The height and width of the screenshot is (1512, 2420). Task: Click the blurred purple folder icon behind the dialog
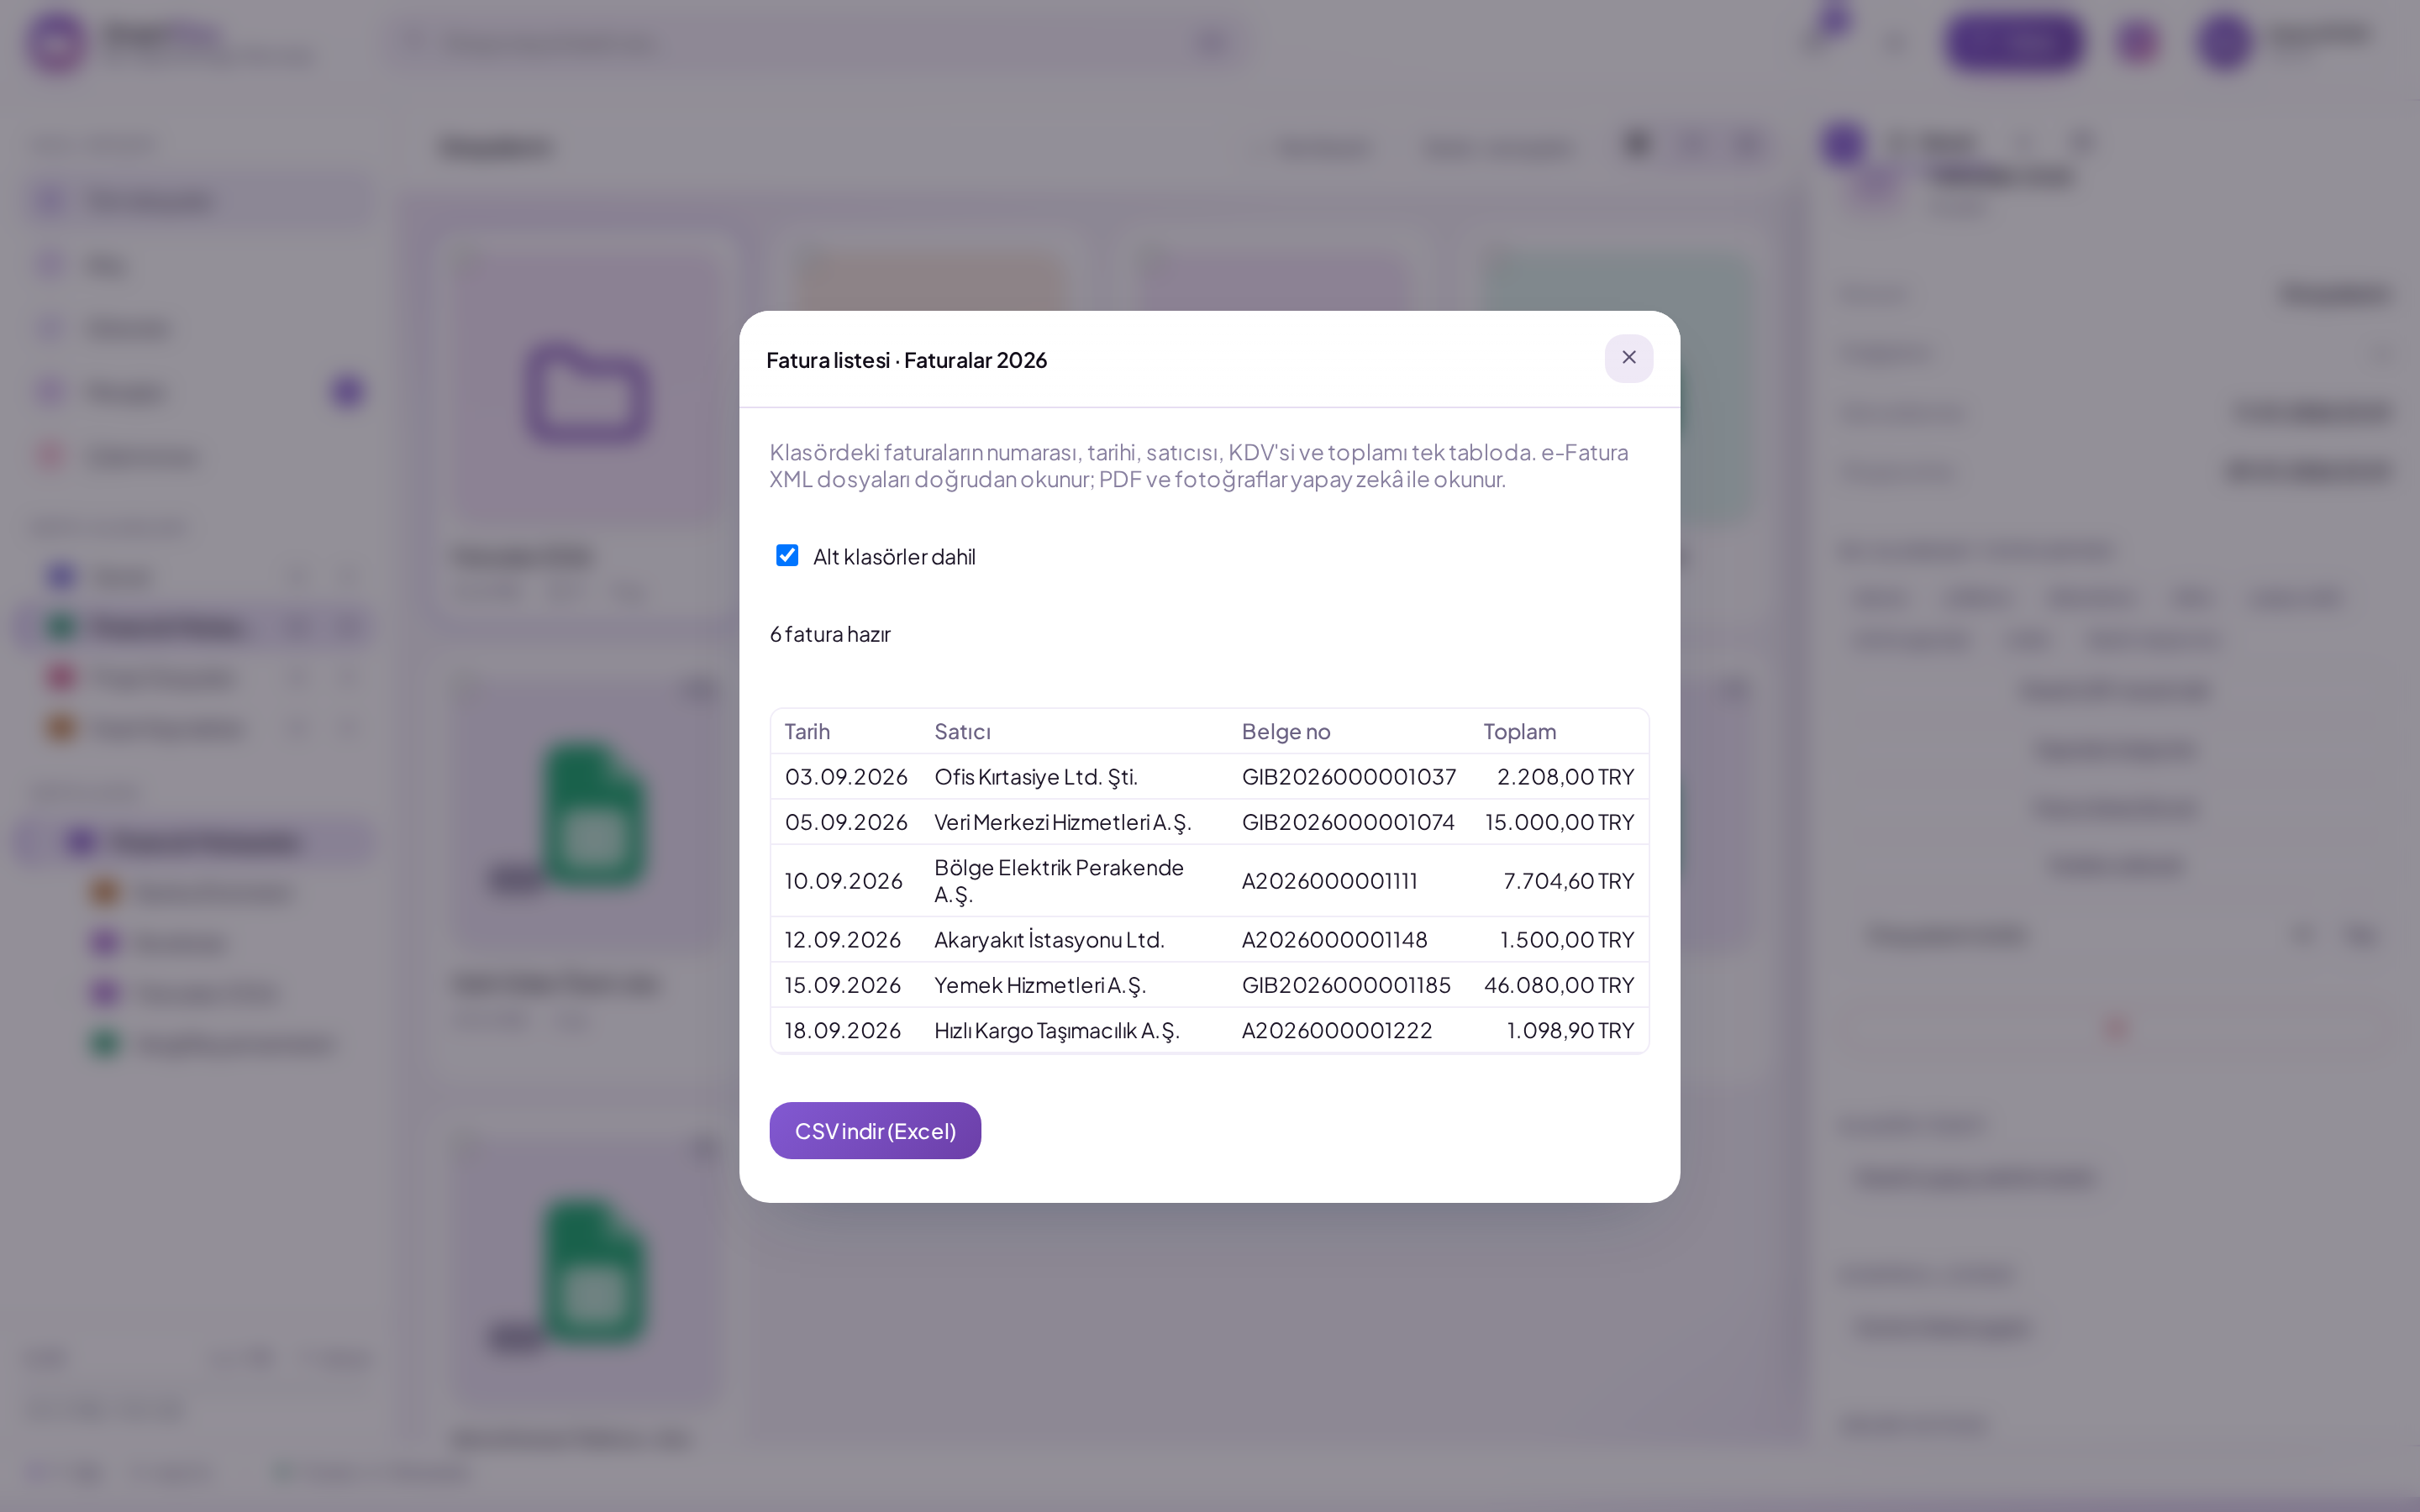click(587, 392)
